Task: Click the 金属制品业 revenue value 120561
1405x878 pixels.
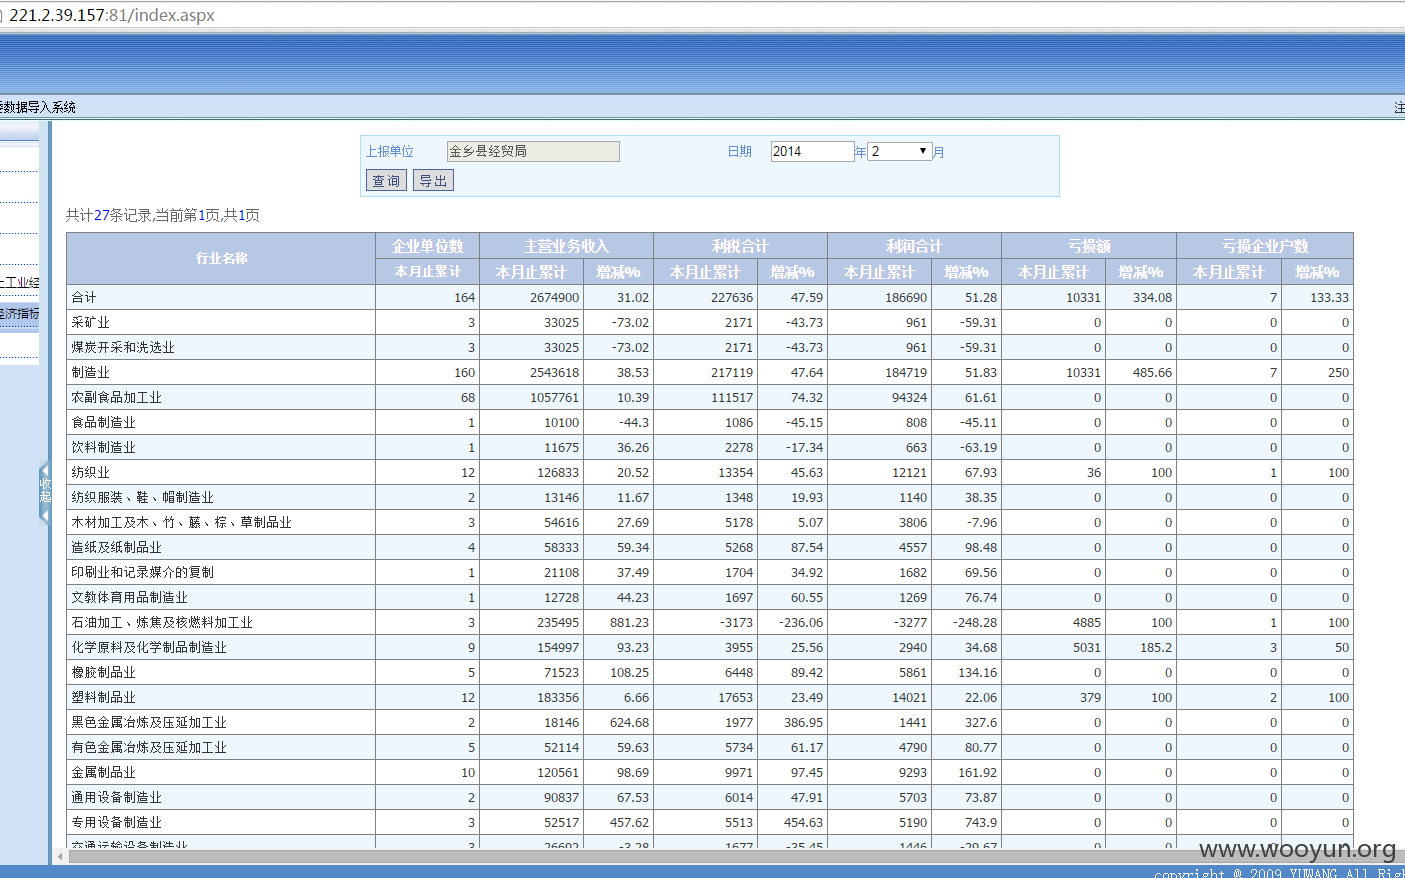Action: click(x=558, y=772)
